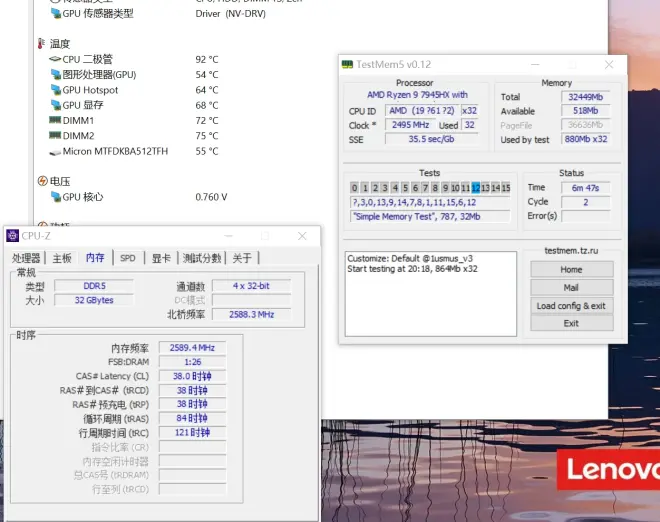Image resolution: width=660 pixels, height=522 pixels.
Task: Click the temperature thermometer icon
Action: tap(42, 44)
